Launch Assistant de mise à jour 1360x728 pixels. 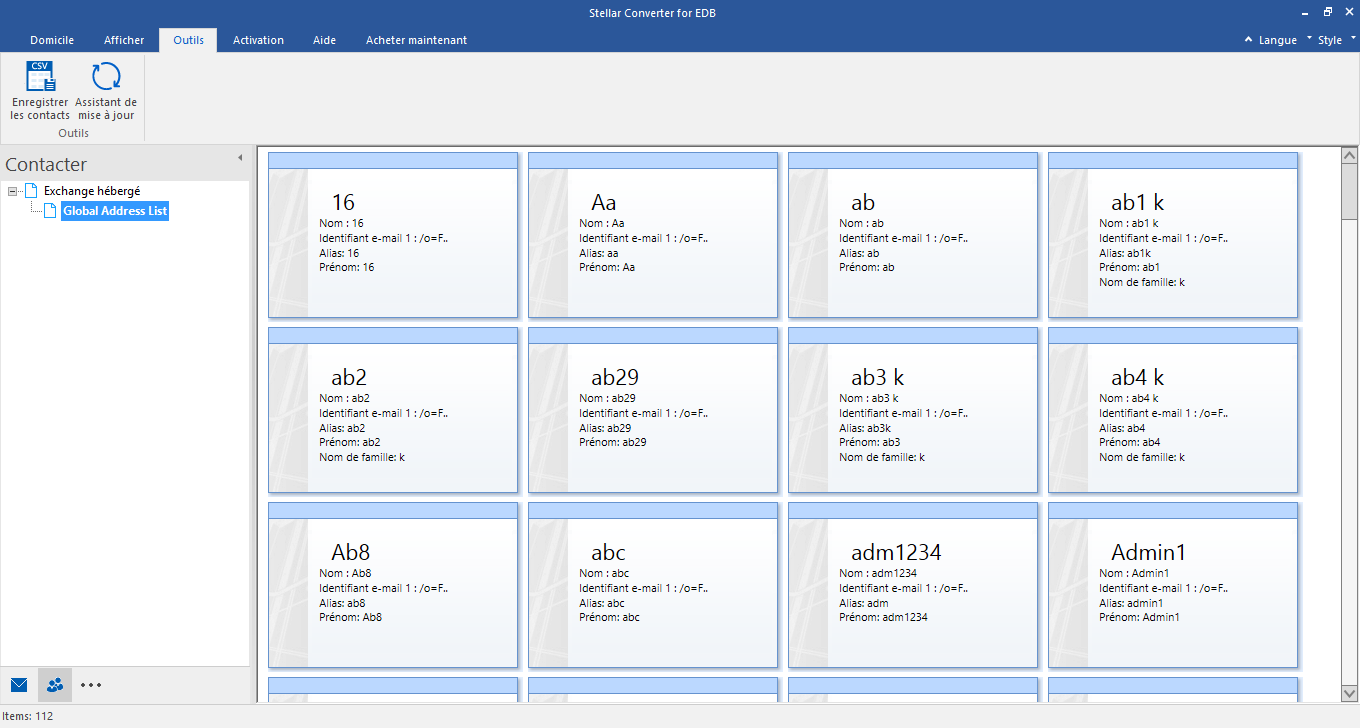[106, 91]
